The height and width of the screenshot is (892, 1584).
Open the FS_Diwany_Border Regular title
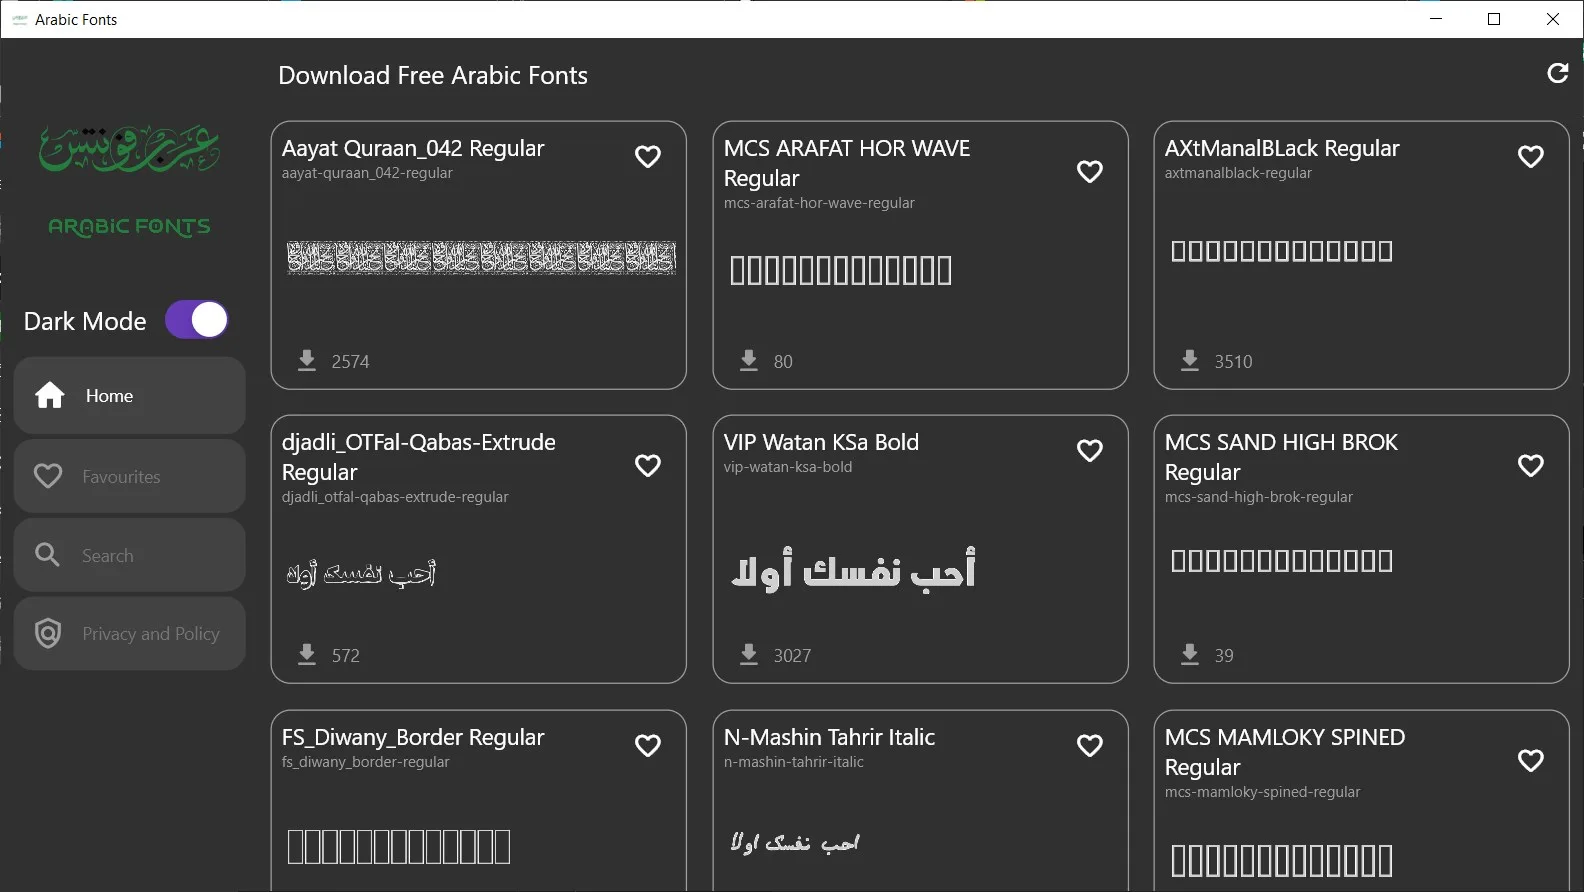(413, 737)
